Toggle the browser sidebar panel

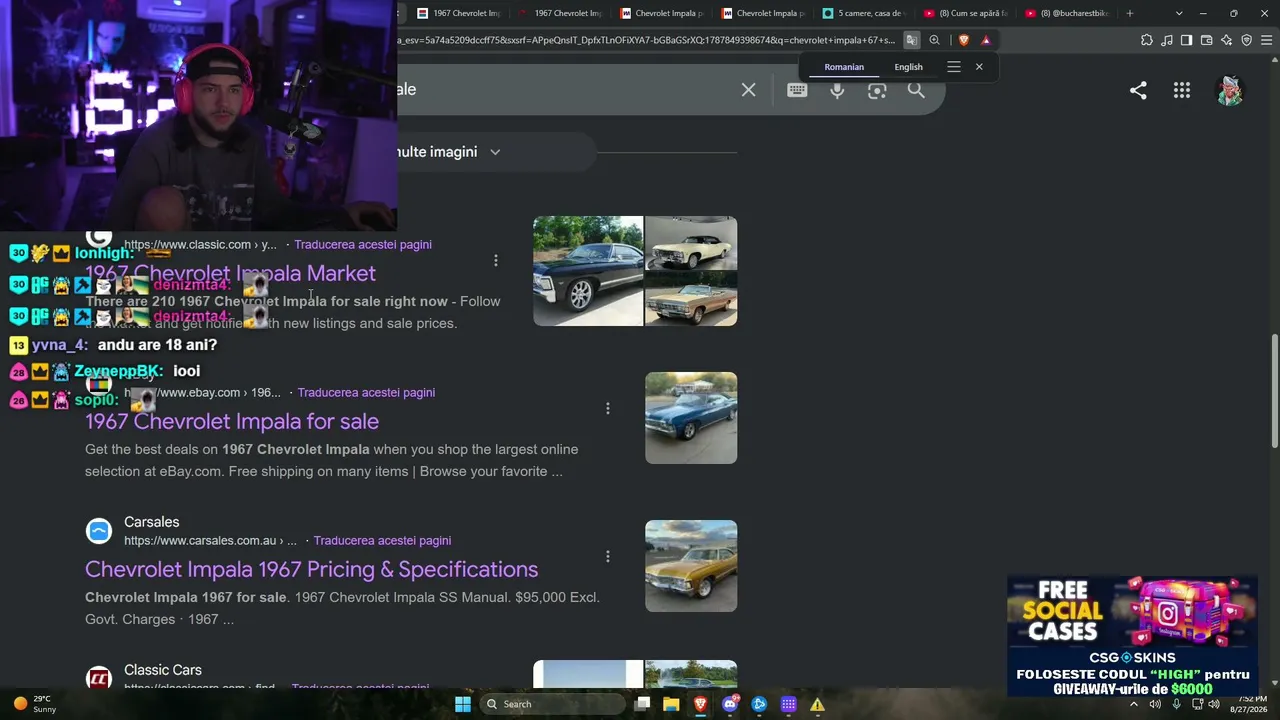coord(1186,40)
